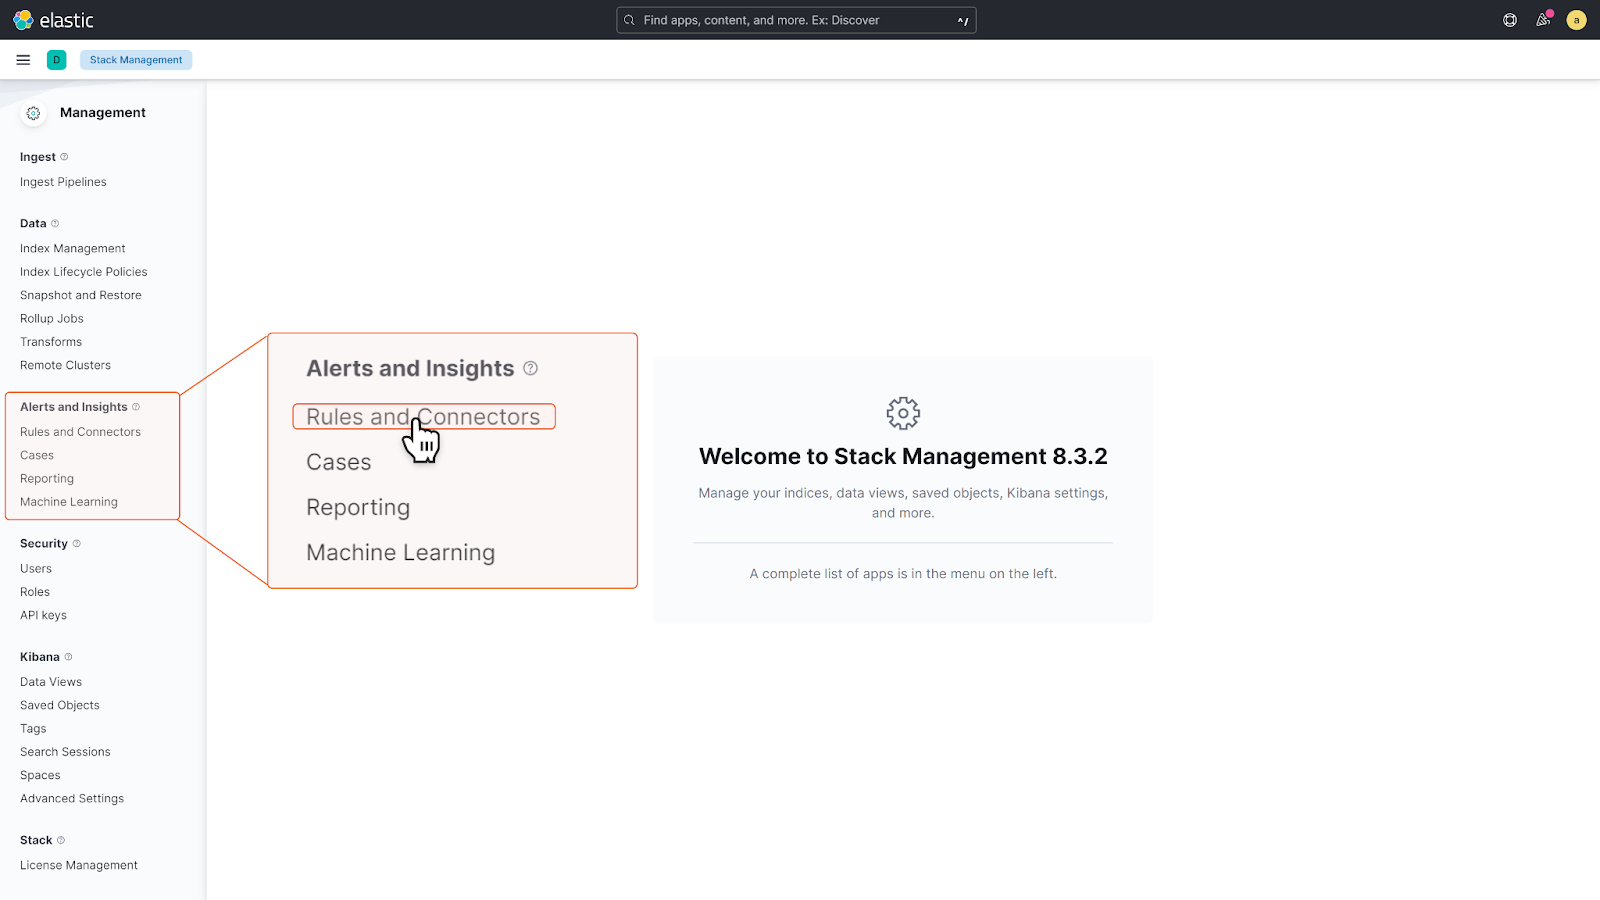Click the green D space avatar
Screen dimensions: 1600x900
[57, 60]
